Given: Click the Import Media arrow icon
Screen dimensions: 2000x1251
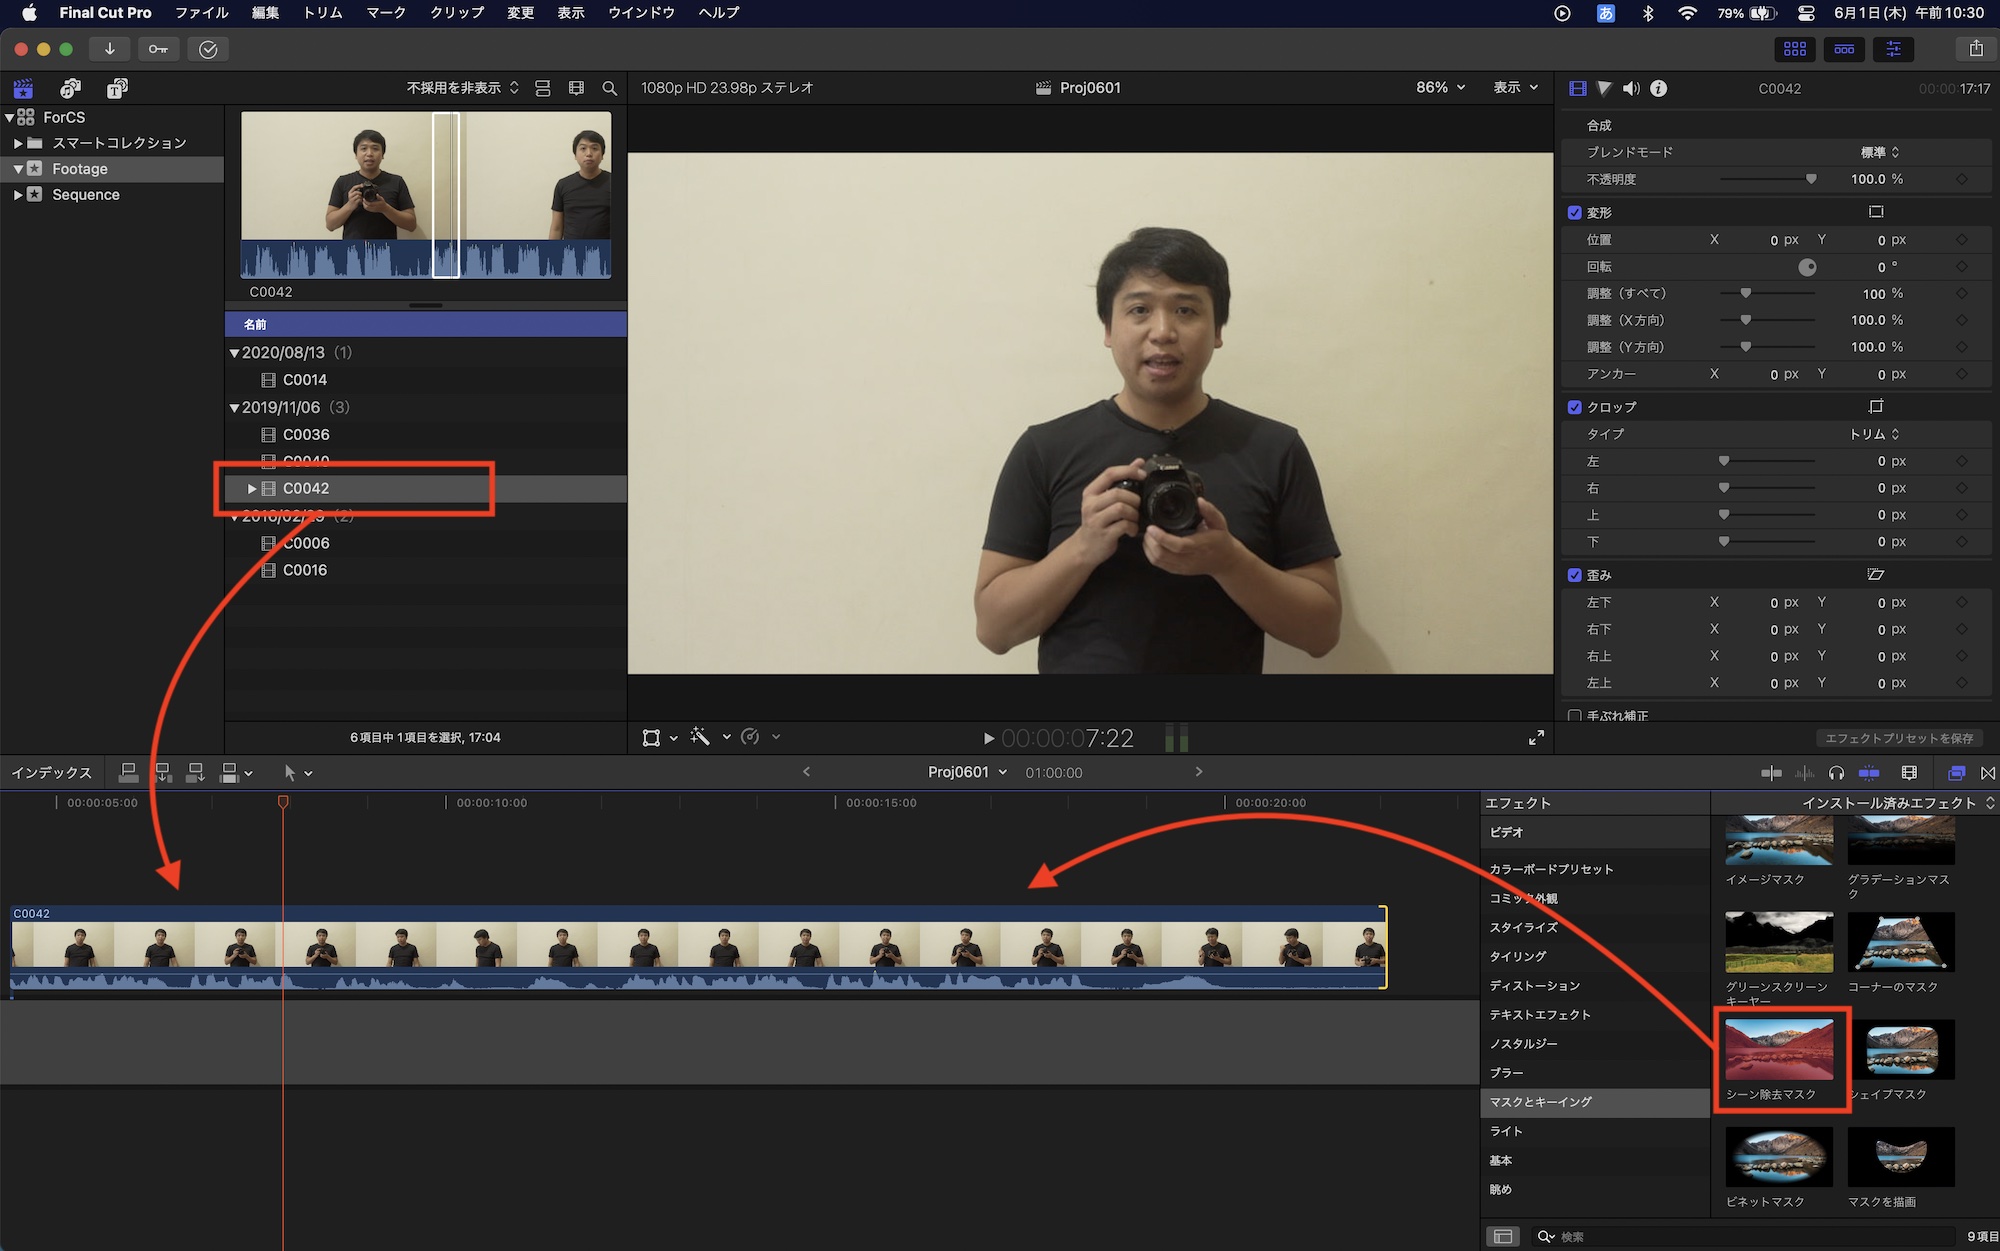Looking at the screenshot, I should (x=109, y=49).
